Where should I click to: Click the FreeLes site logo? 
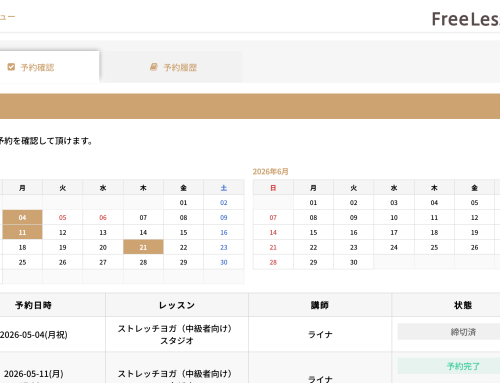point(466,19)
